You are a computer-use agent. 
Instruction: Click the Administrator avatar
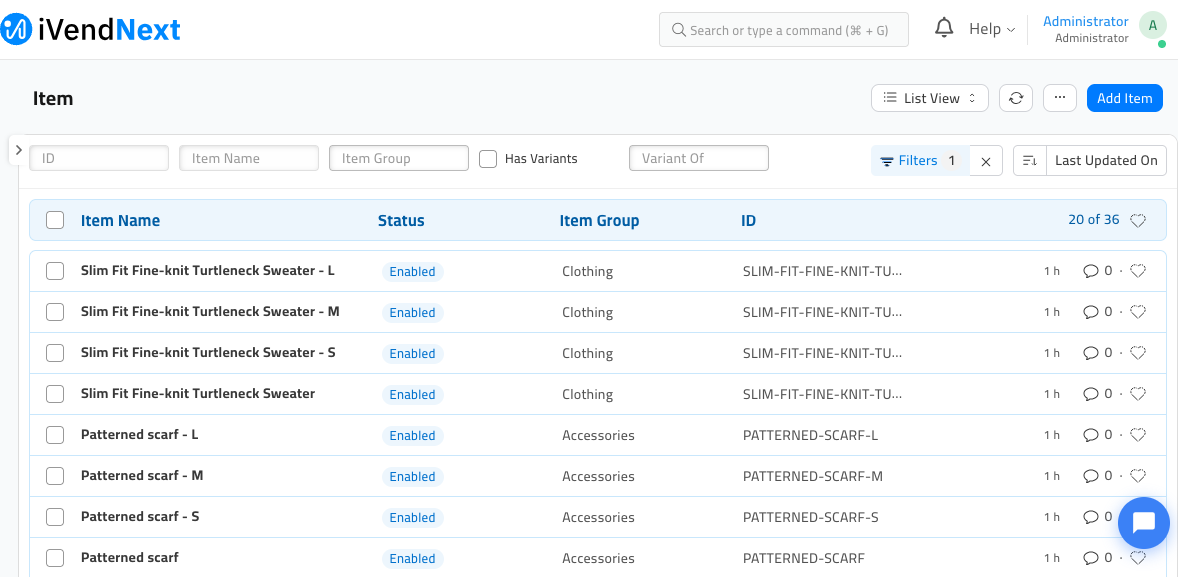click(1152, 26)
